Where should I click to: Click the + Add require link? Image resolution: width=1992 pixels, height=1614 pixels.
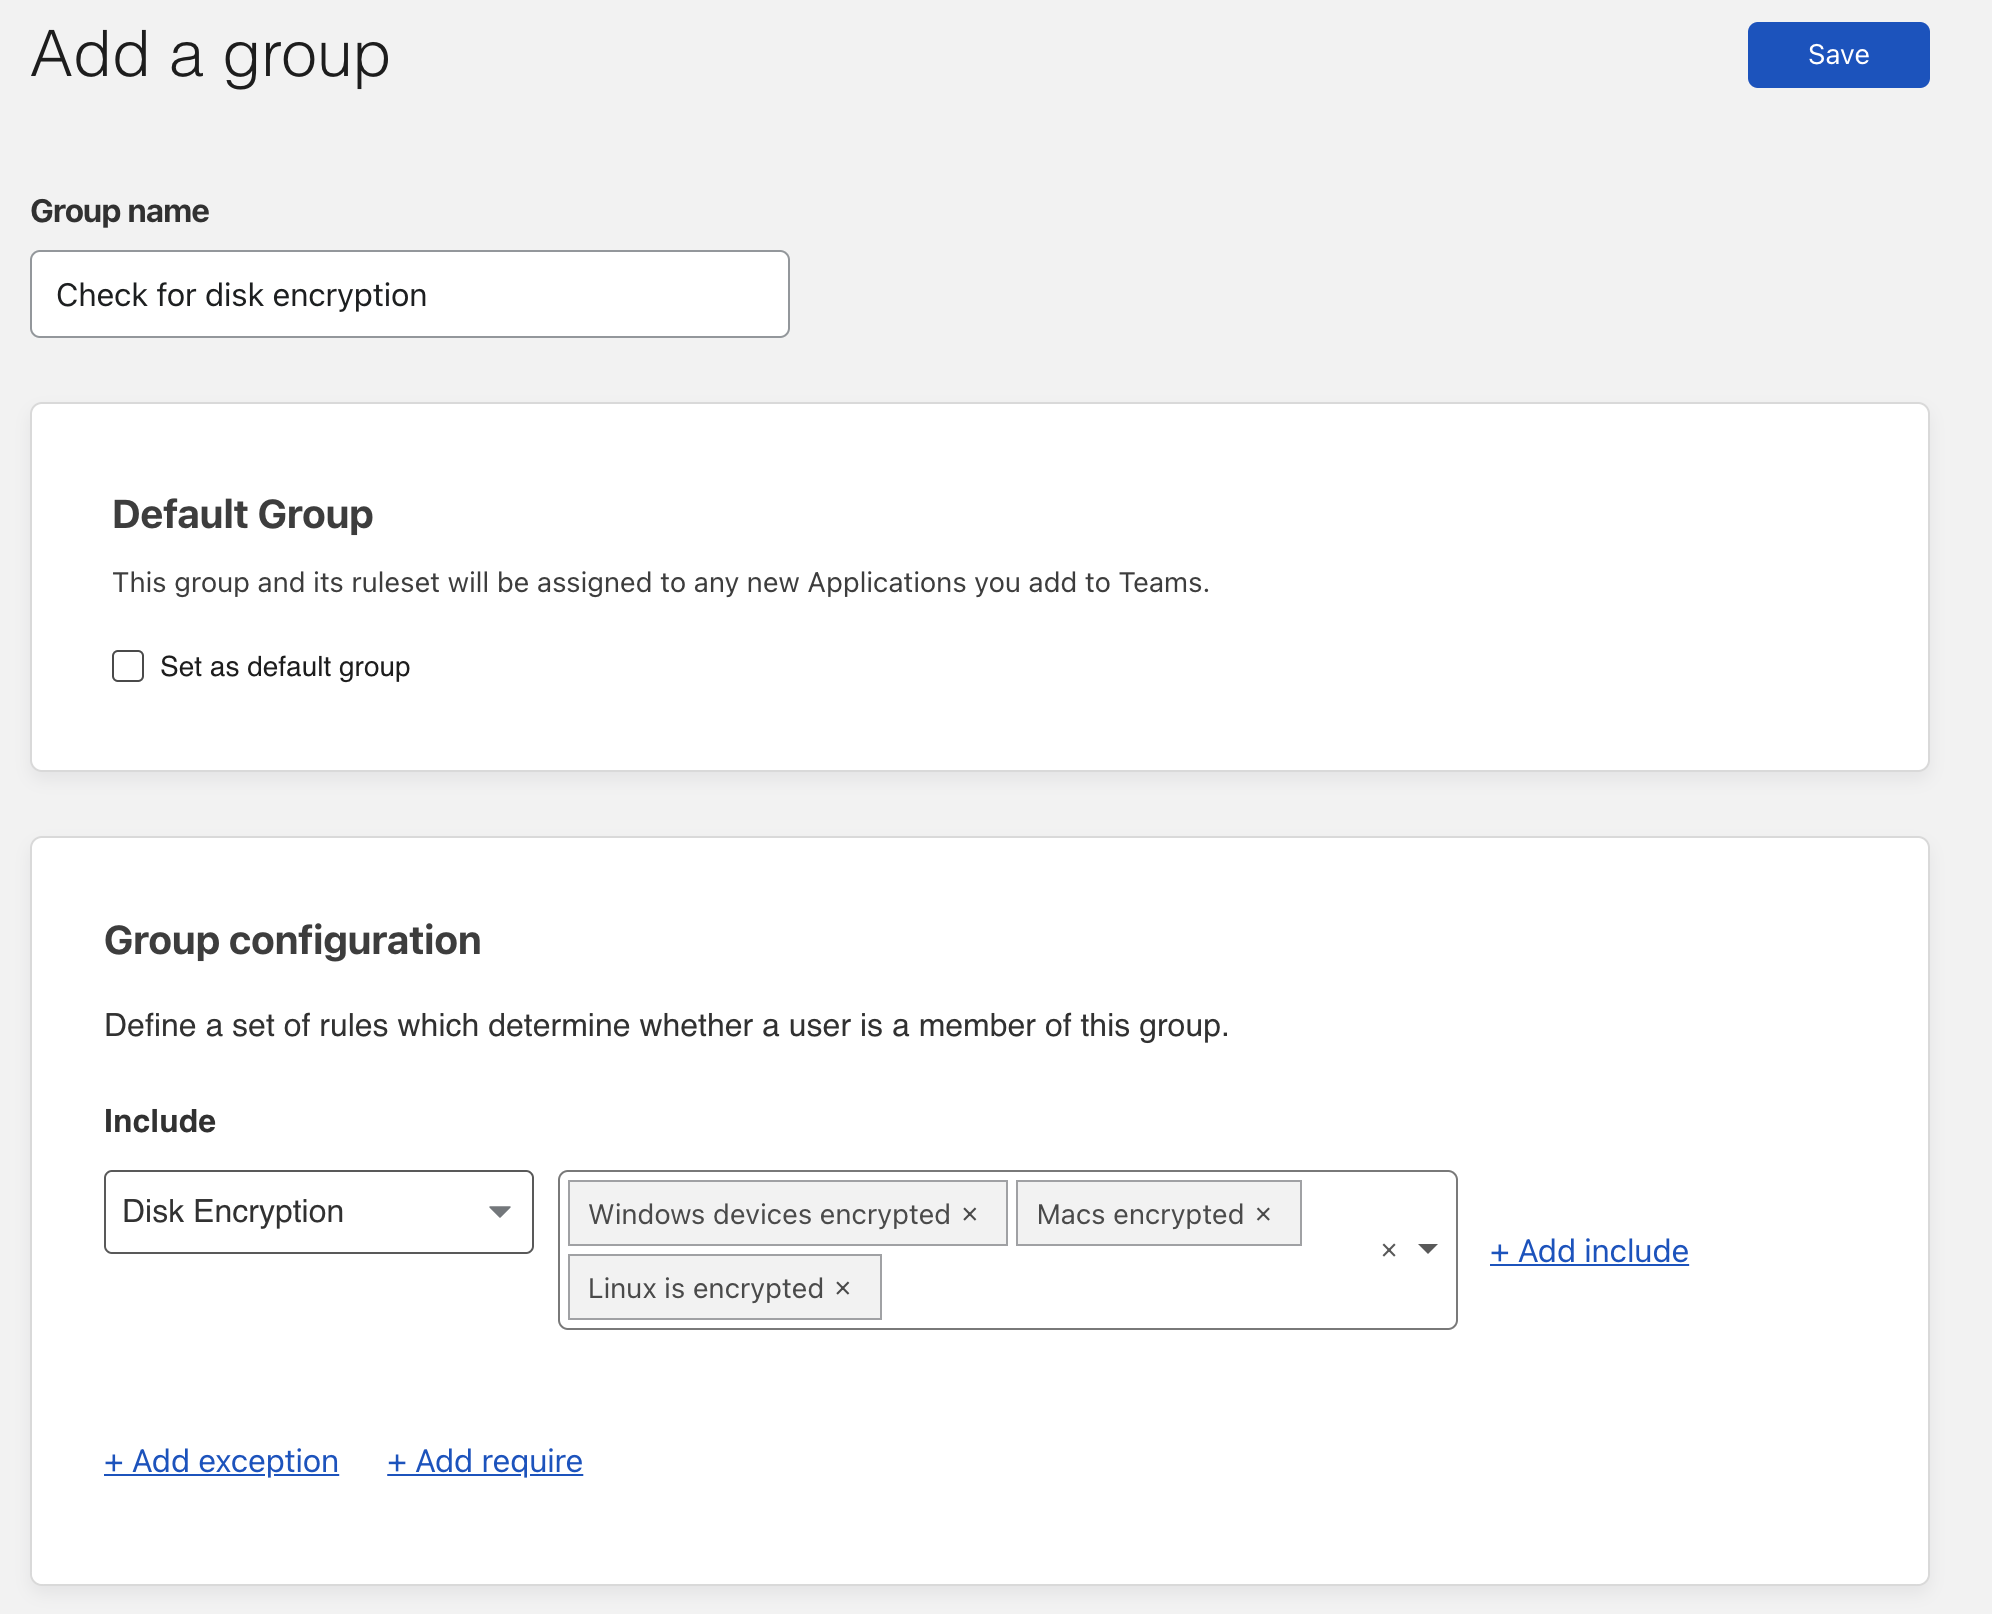(485, 1461)
